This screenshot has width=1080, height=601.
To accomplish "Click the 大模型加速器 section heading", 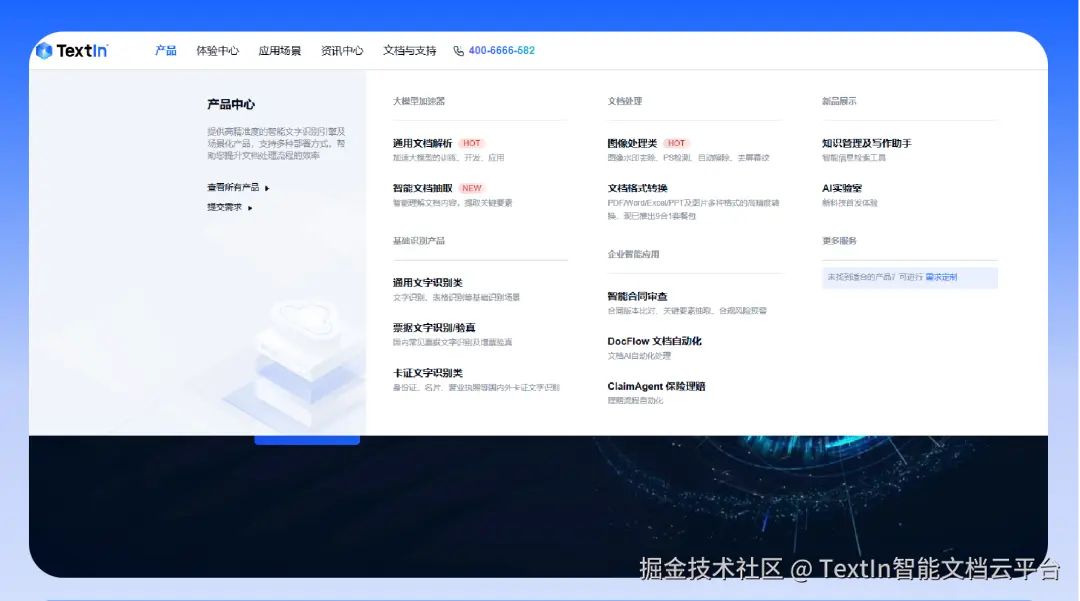I will tap(419, 101).
